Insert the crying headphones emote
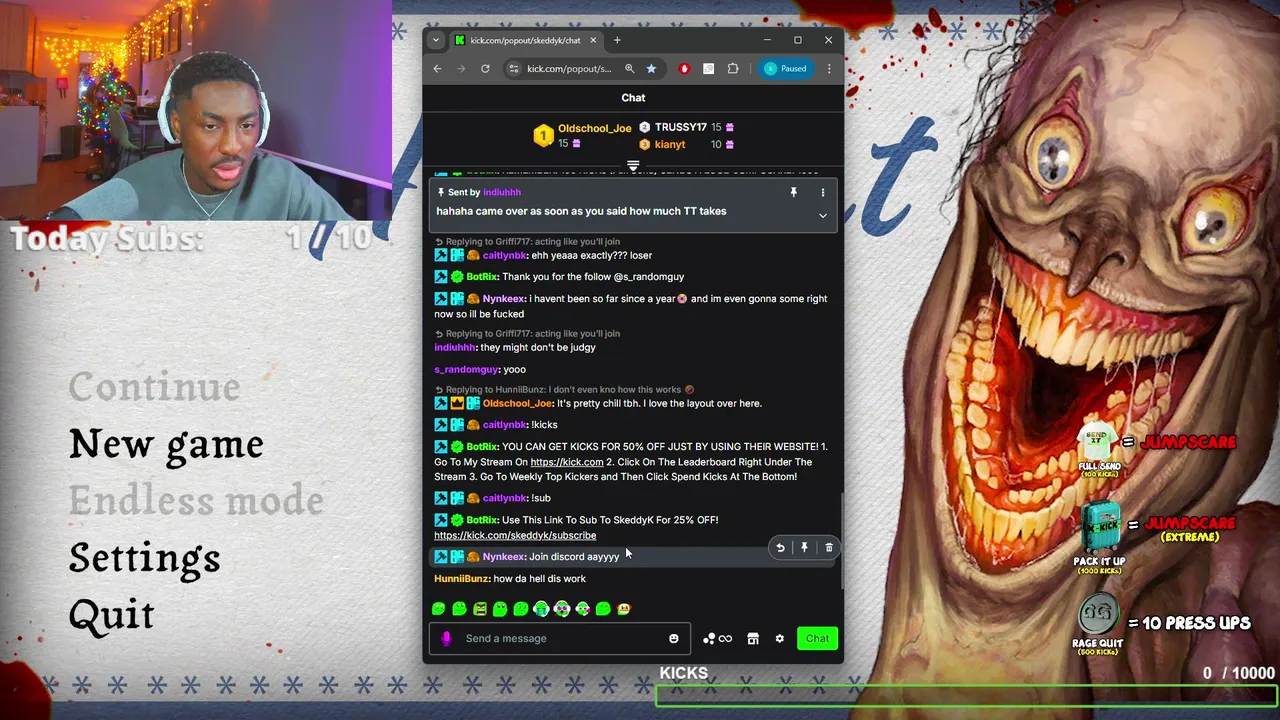This screenshot has height=720, width=1280. click(541, 608)
